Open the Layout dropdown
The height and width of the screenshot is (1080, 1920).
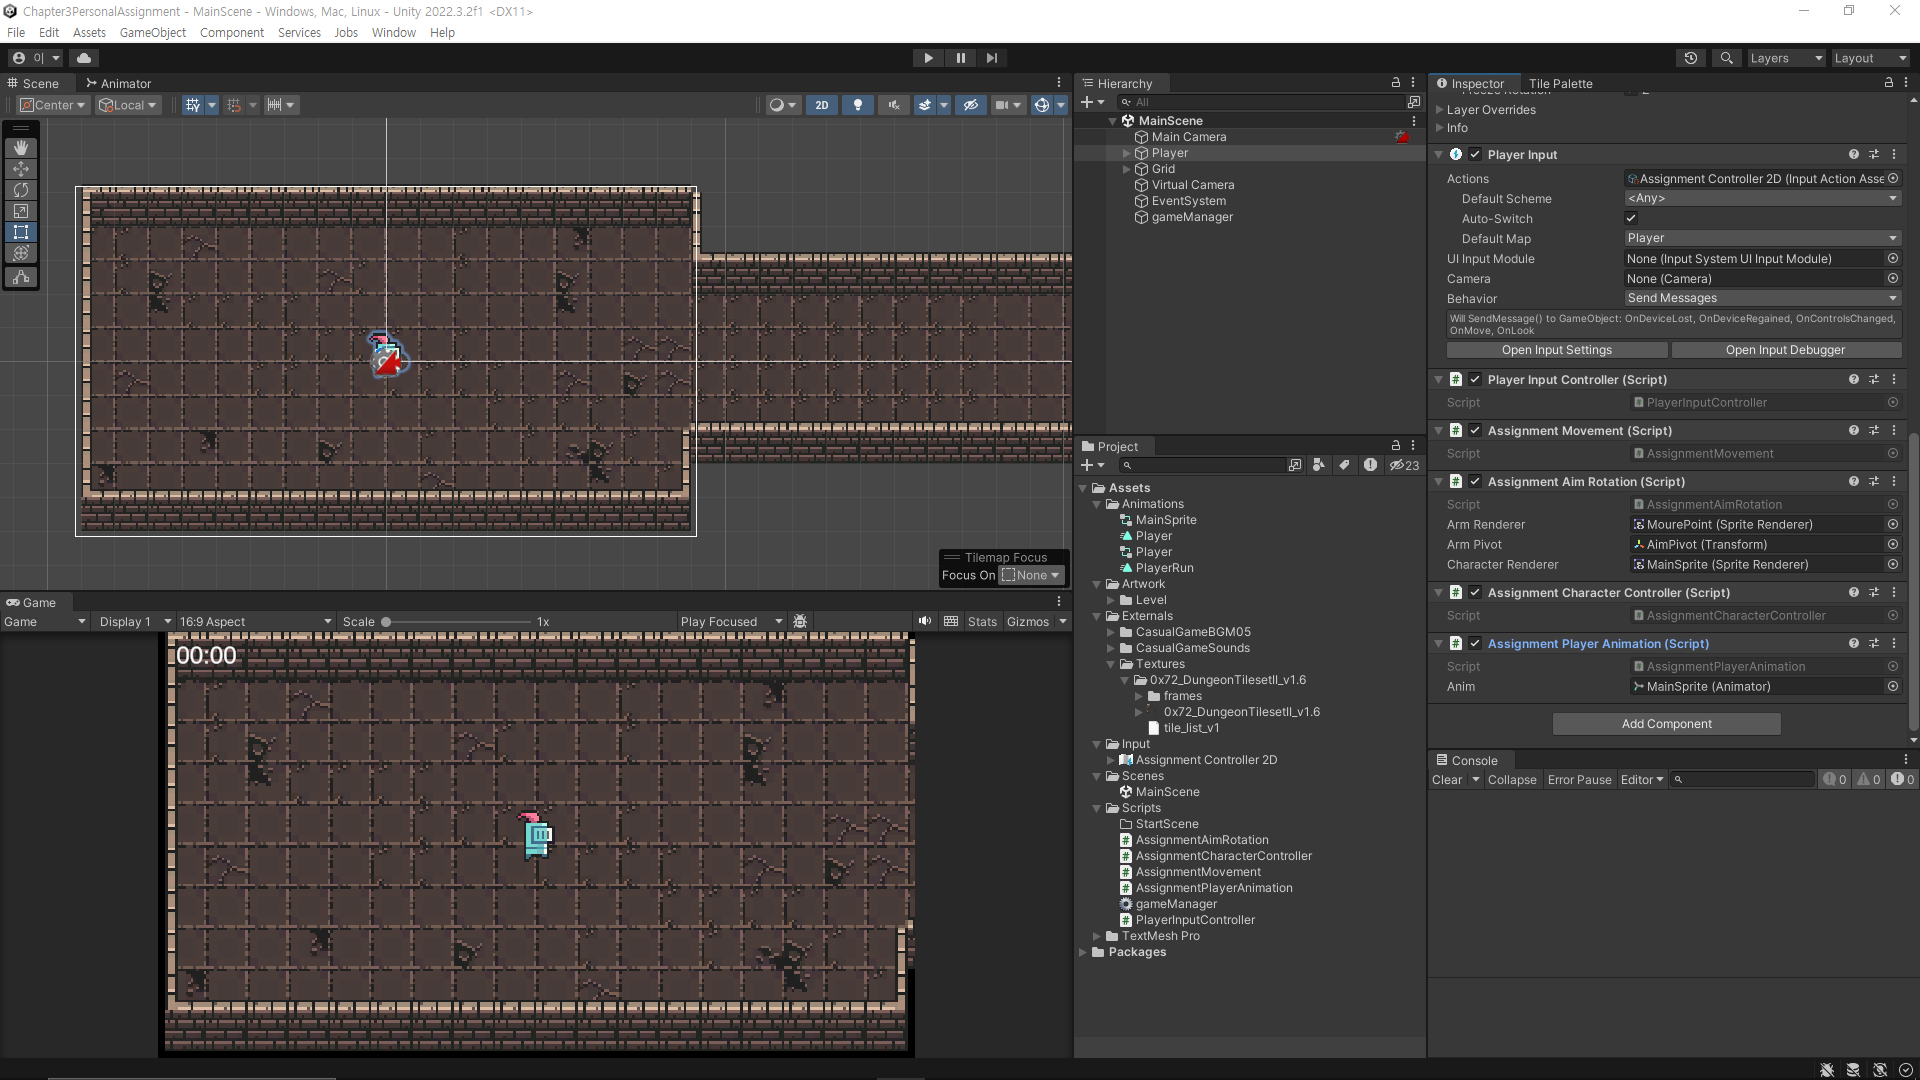click(1870, 58)
